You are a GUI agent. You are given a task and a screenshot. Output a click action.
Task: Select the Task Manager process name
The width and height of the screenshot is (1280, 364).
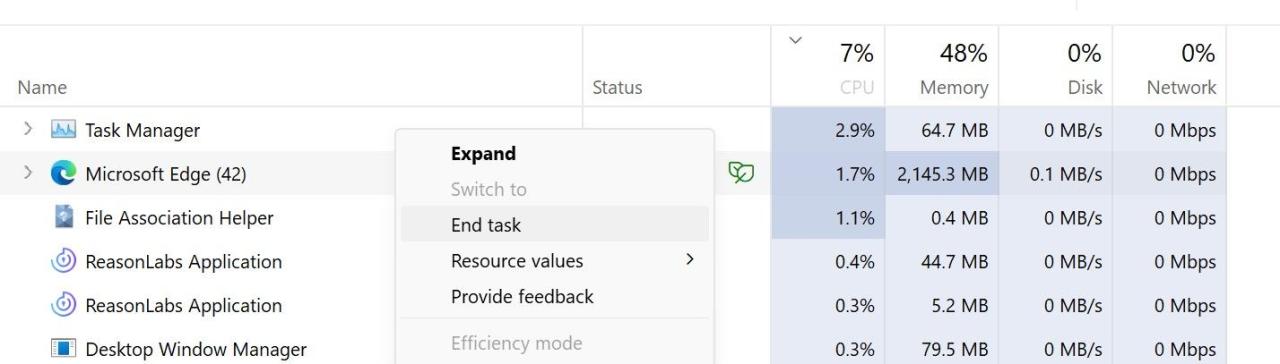point(142,130)
